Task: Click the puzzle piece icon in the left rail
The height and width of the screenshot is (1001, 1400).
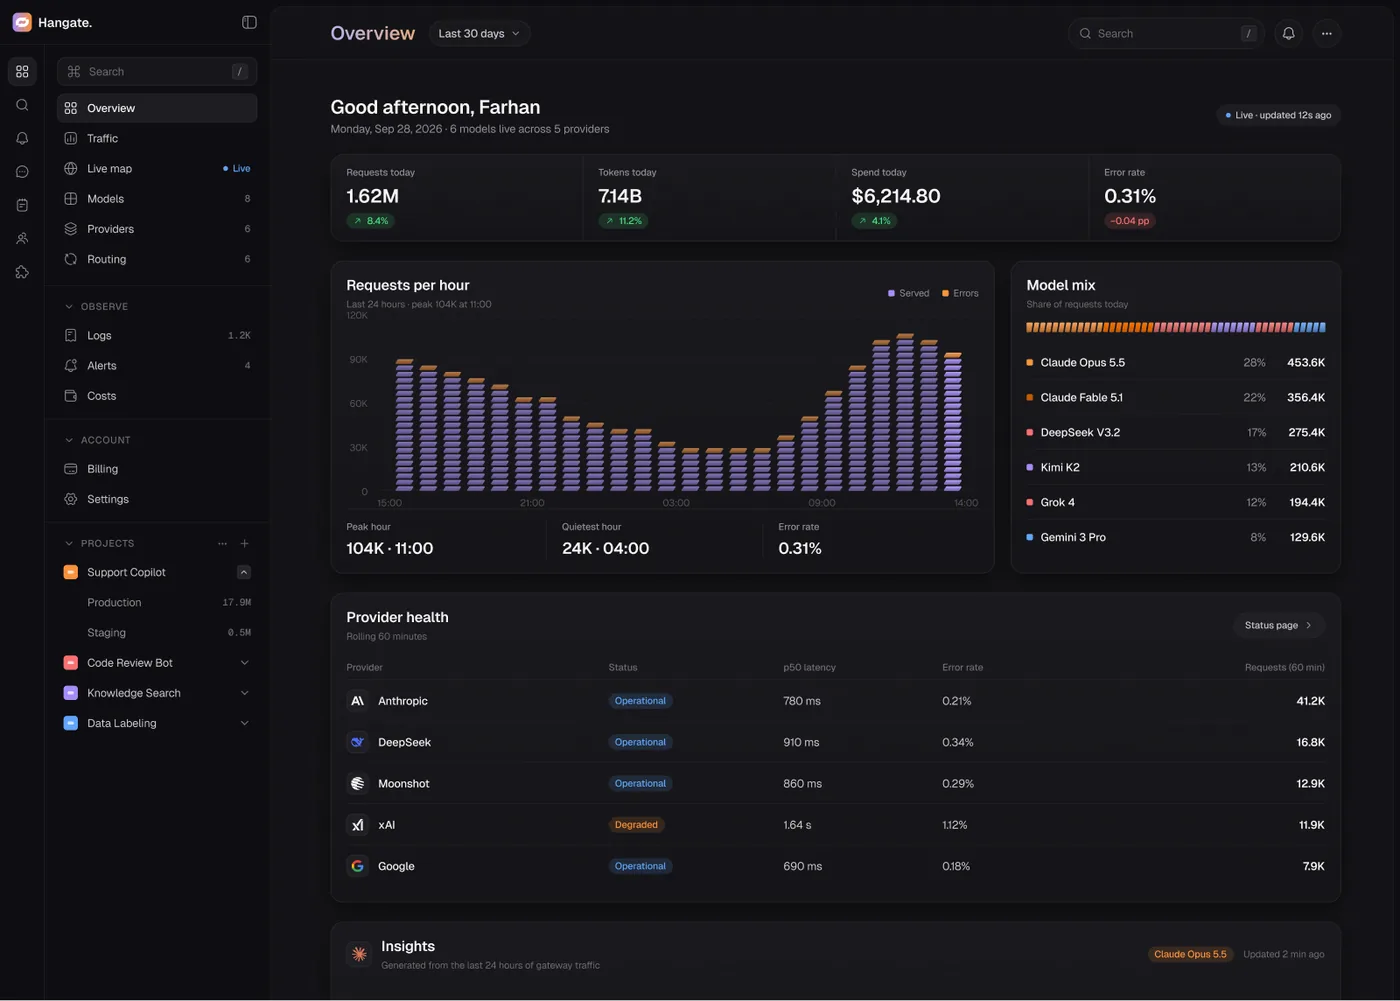Action: click(22, 272)
